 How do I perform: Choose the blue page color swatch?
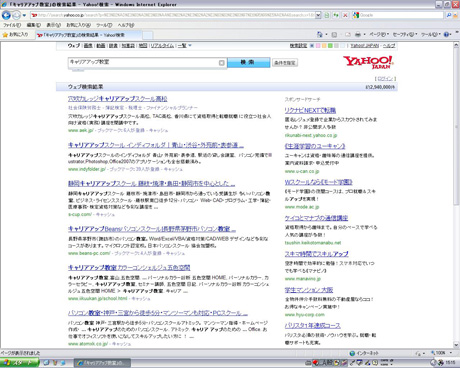[x=312, y=46]
